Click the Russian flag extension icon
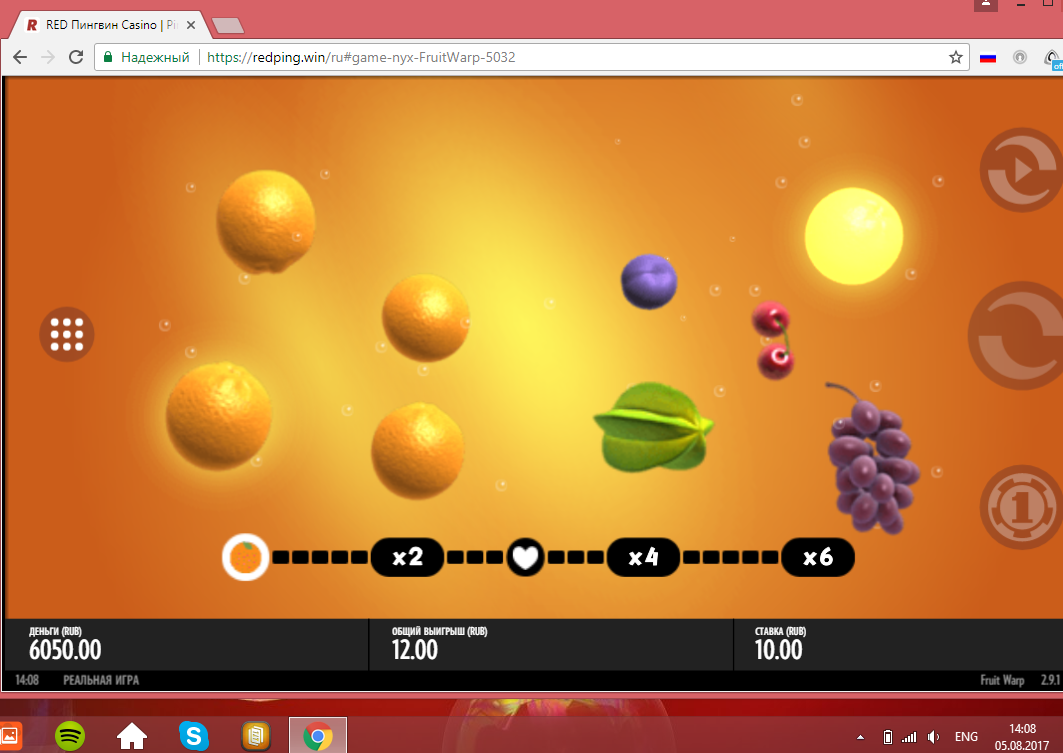Viewport: 1063px width, 753px height. (988, 58)
